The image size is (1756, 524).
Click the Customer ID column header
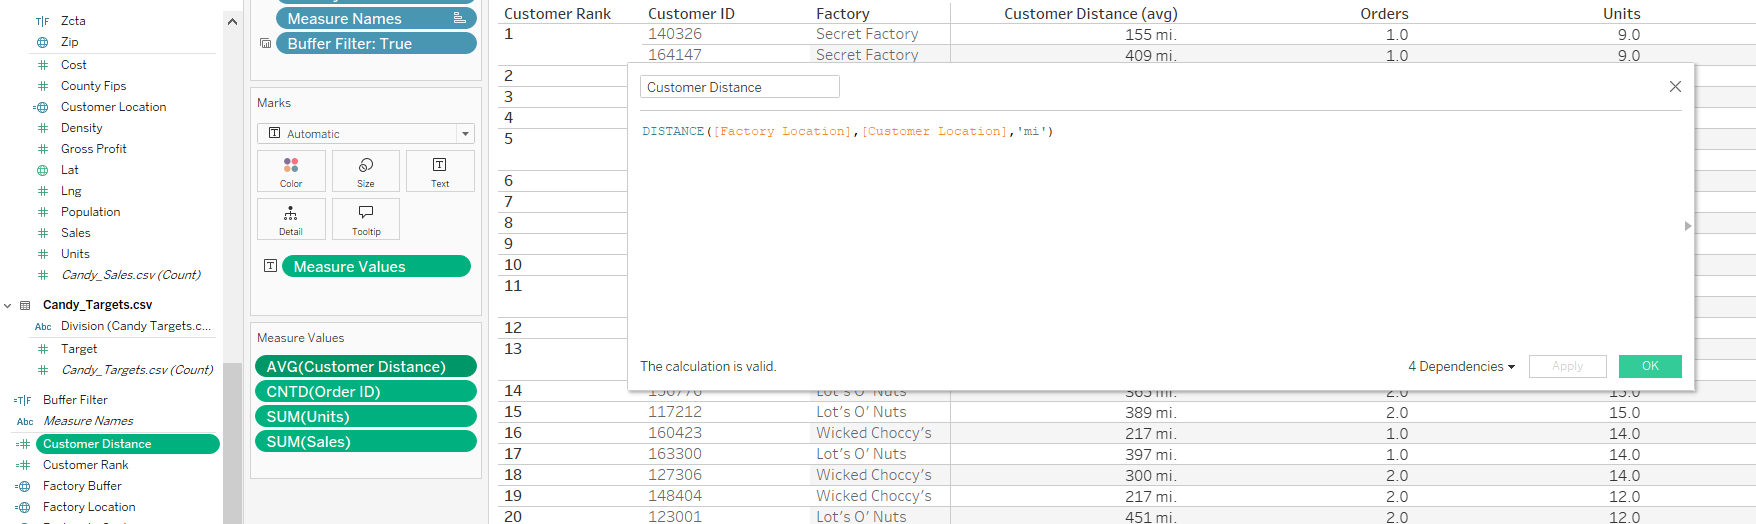point(691,14)
